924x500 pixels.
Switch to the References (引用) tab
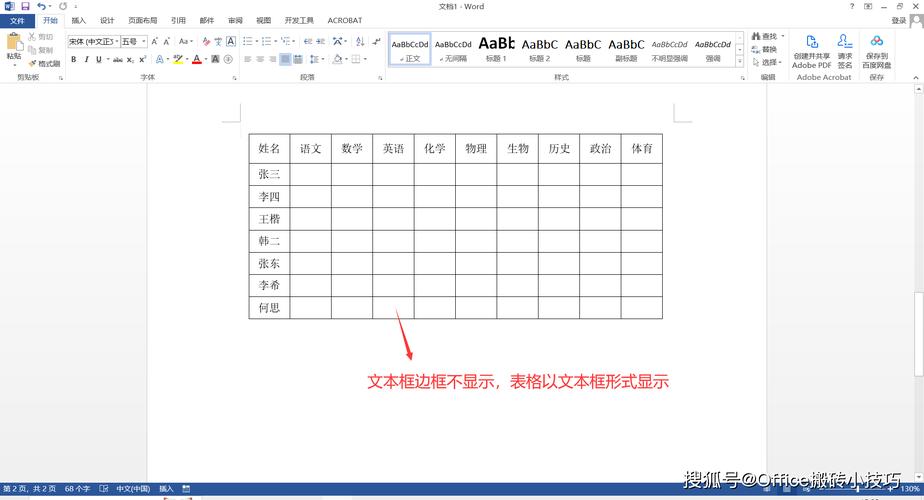pyautogui.click(x=178, y=21)
